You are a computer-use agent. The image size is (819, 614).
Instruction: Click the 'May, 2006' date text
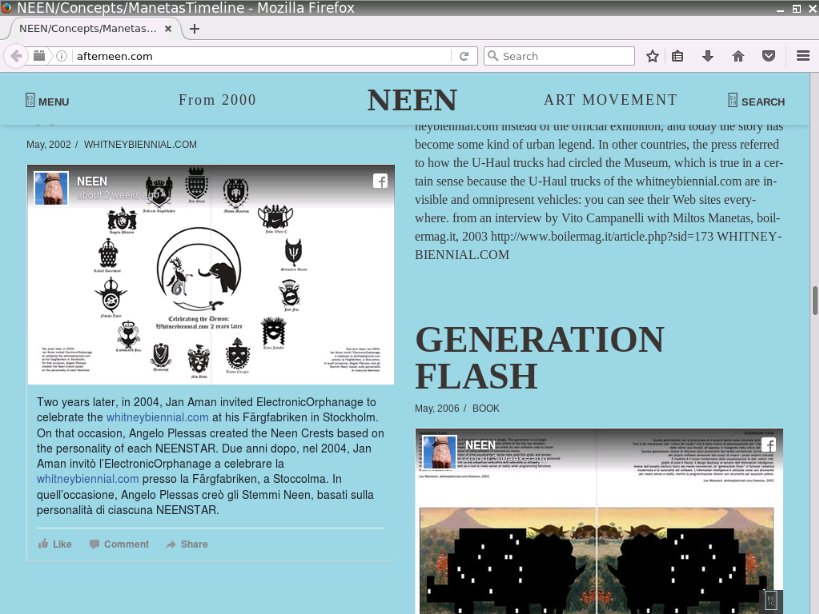click(x=437, y=408)
